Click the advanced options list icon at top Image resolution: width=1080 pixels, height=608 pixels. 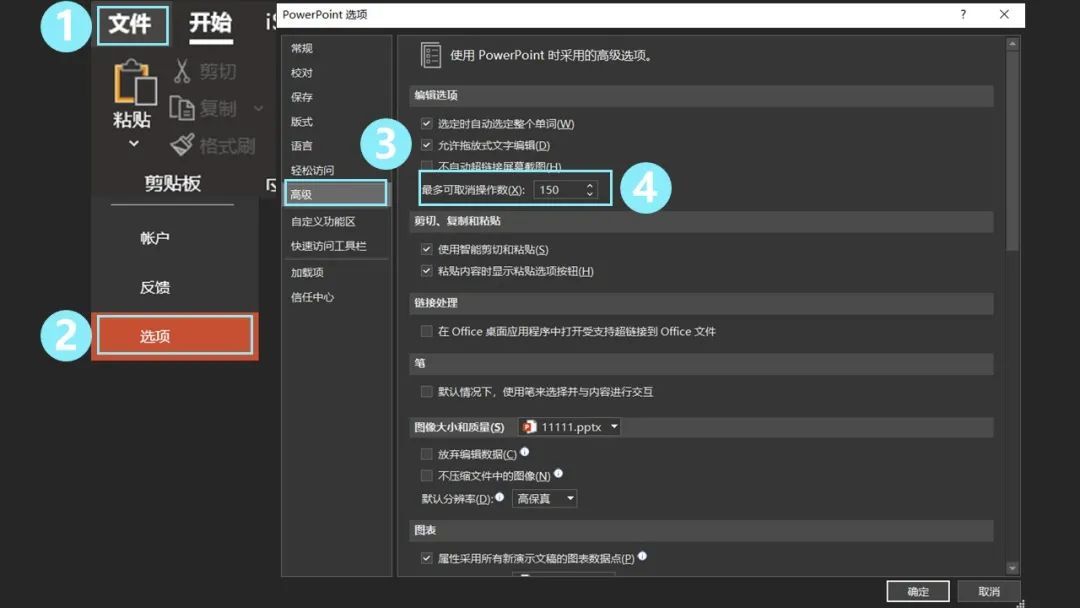[x=430, y=55]
